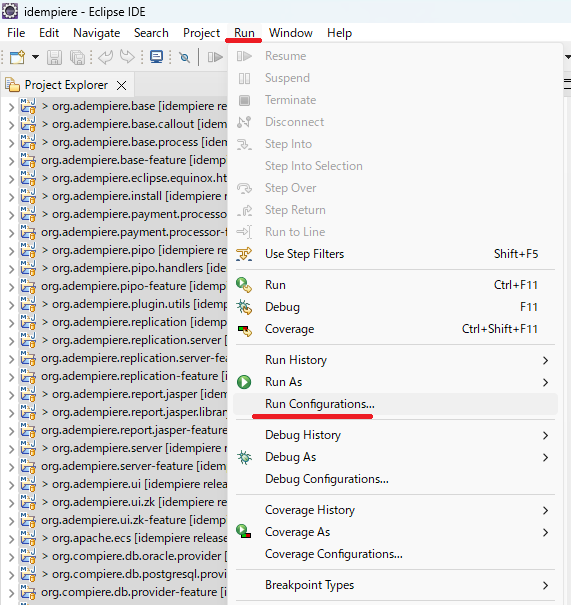Expand the org.adempiere.install project node
The width and height of the screenshot is (571, 605).
pyautogui.click(x=12, y=197)
